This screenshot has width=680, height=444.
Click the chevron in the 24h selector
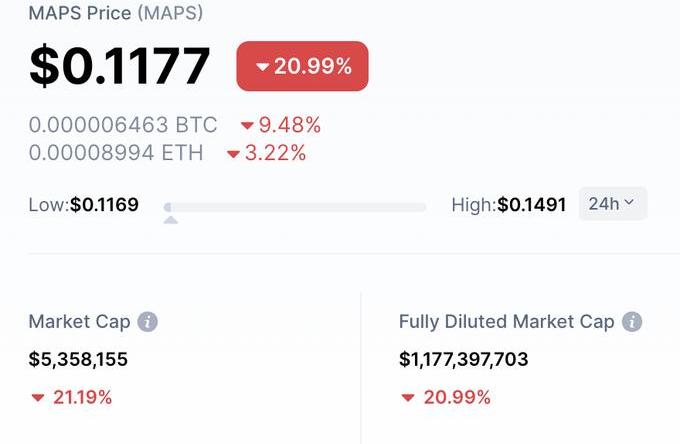(x=629, y=204)
